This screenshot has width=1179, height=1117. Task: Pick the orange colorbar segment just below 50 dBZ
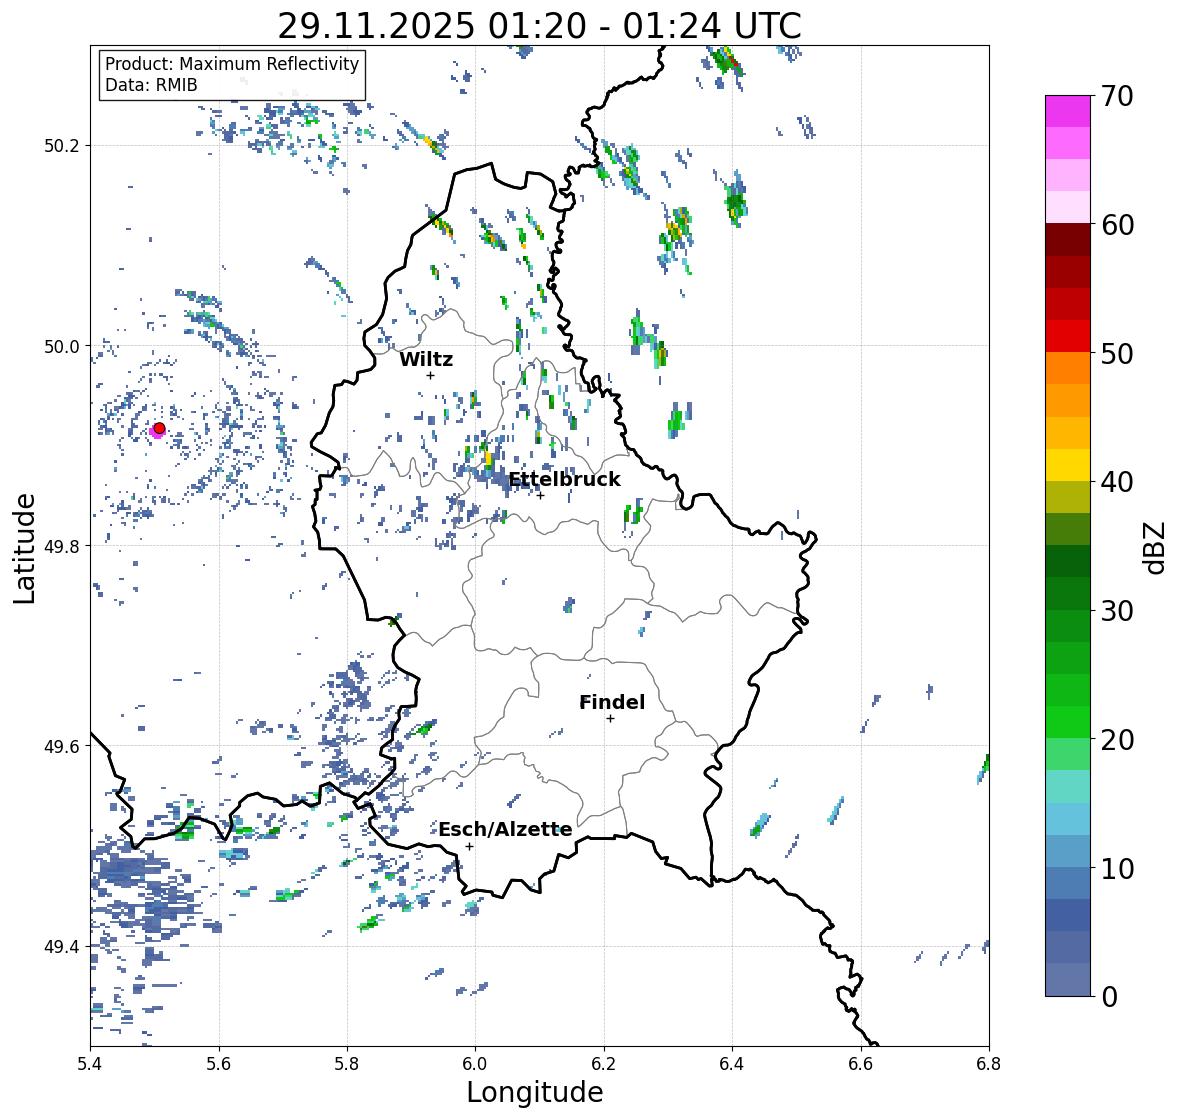(1068, 368)
